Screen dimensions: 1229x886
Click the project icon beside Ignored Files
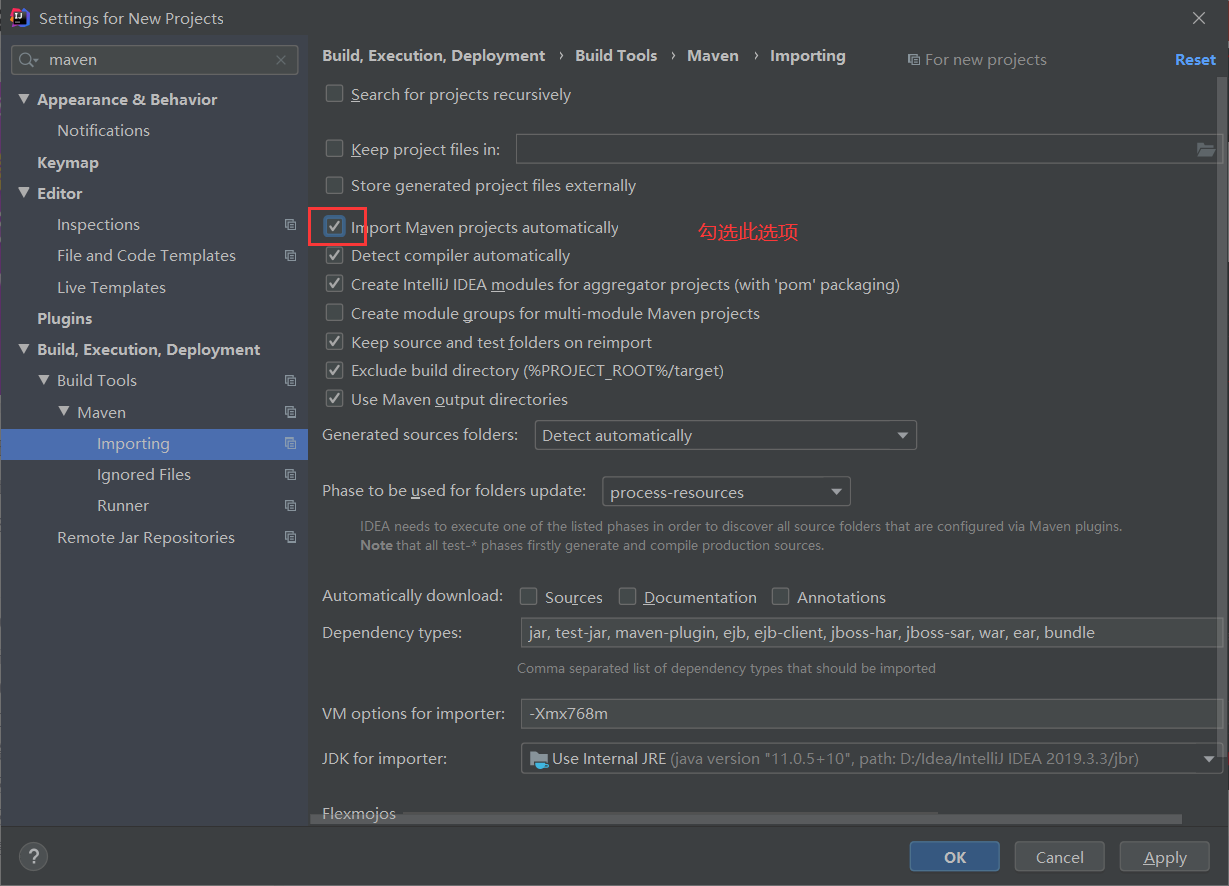[290, 475]
